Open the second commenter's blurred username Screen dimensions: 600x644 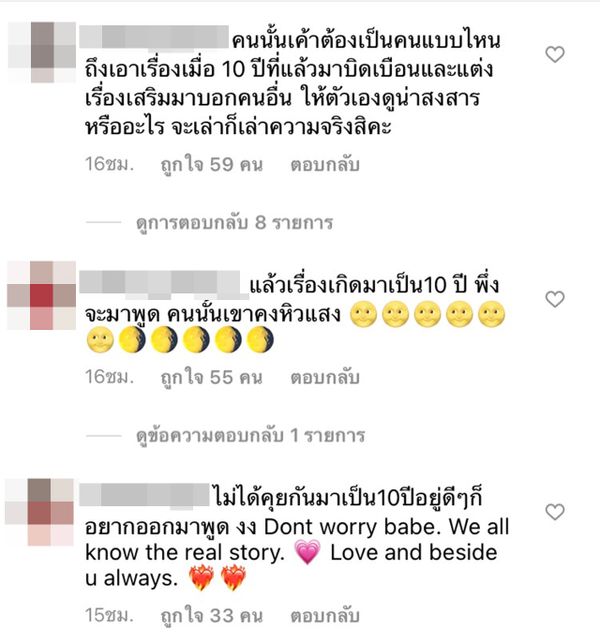[160, 282]
